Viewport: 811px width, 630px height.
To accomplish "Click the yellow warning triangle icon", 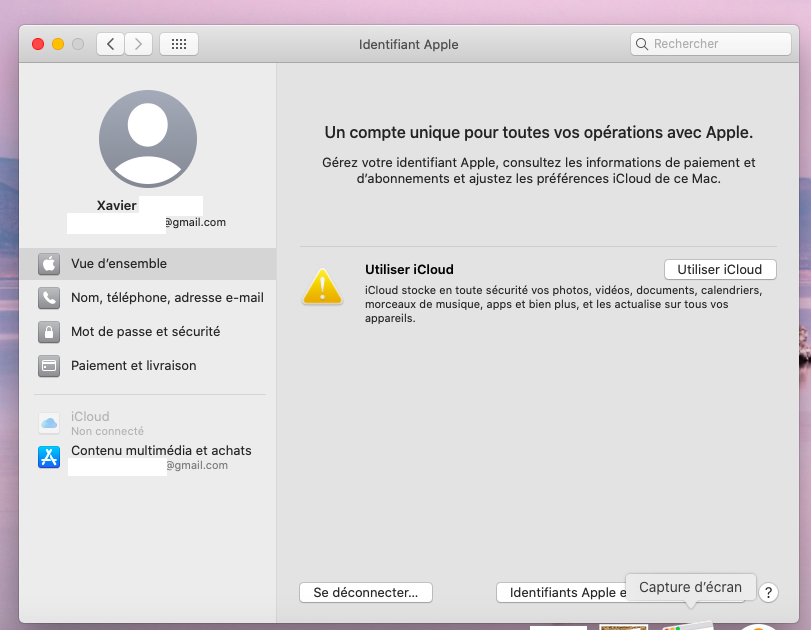I will pos(323,287).
